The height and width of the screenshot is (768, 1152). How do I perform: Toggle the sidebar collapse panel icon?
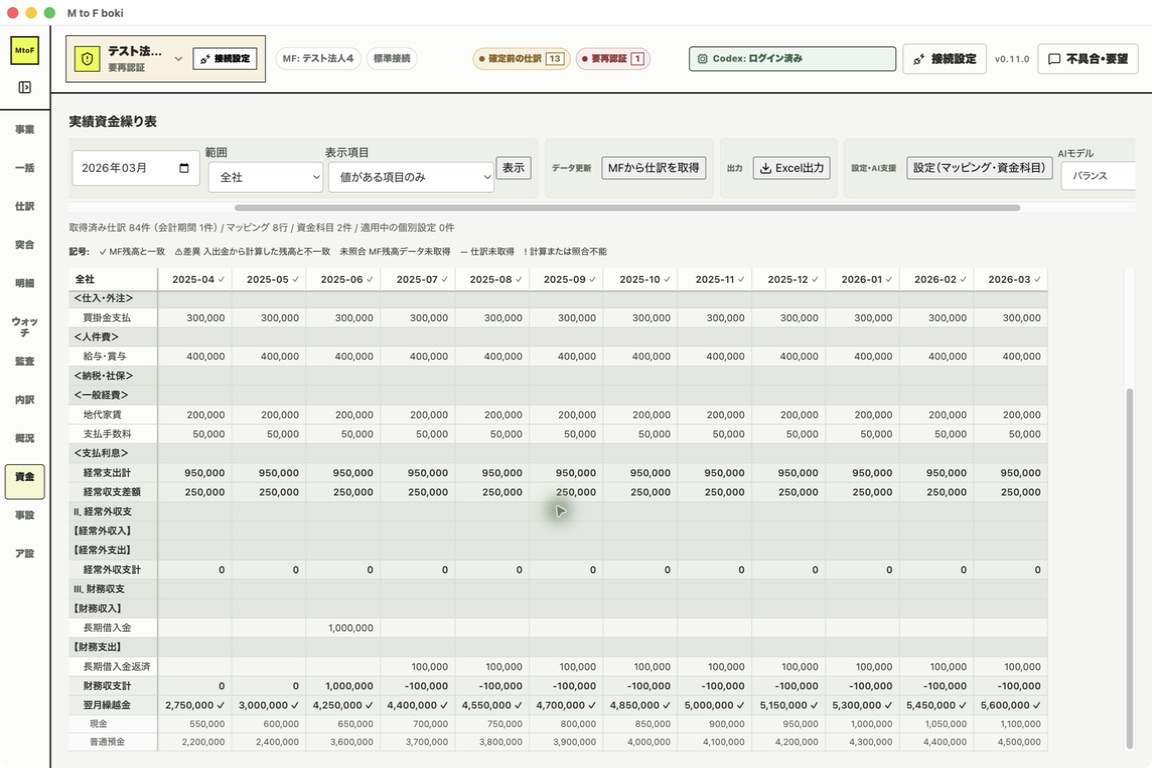pyautogui.click(x=24, y=87)
